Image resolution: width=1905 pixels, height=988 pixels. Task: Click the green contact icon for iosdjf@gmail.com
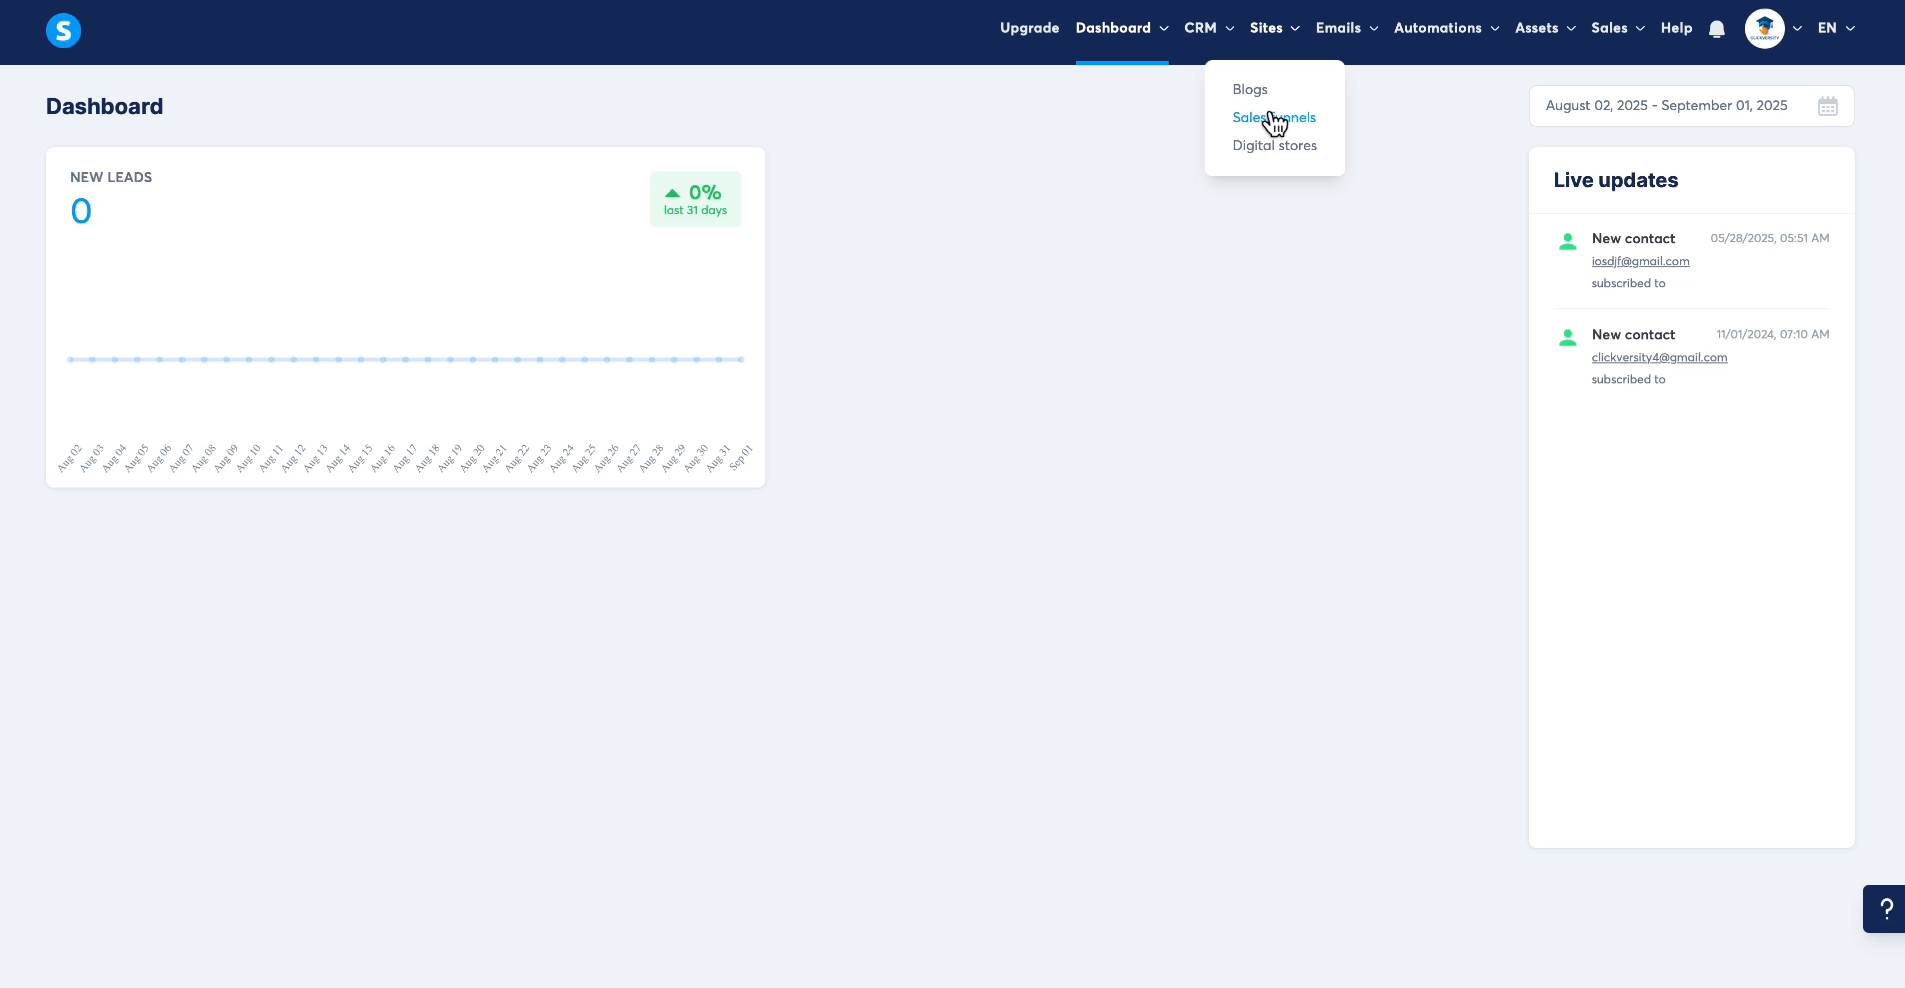click(1568, 241)
